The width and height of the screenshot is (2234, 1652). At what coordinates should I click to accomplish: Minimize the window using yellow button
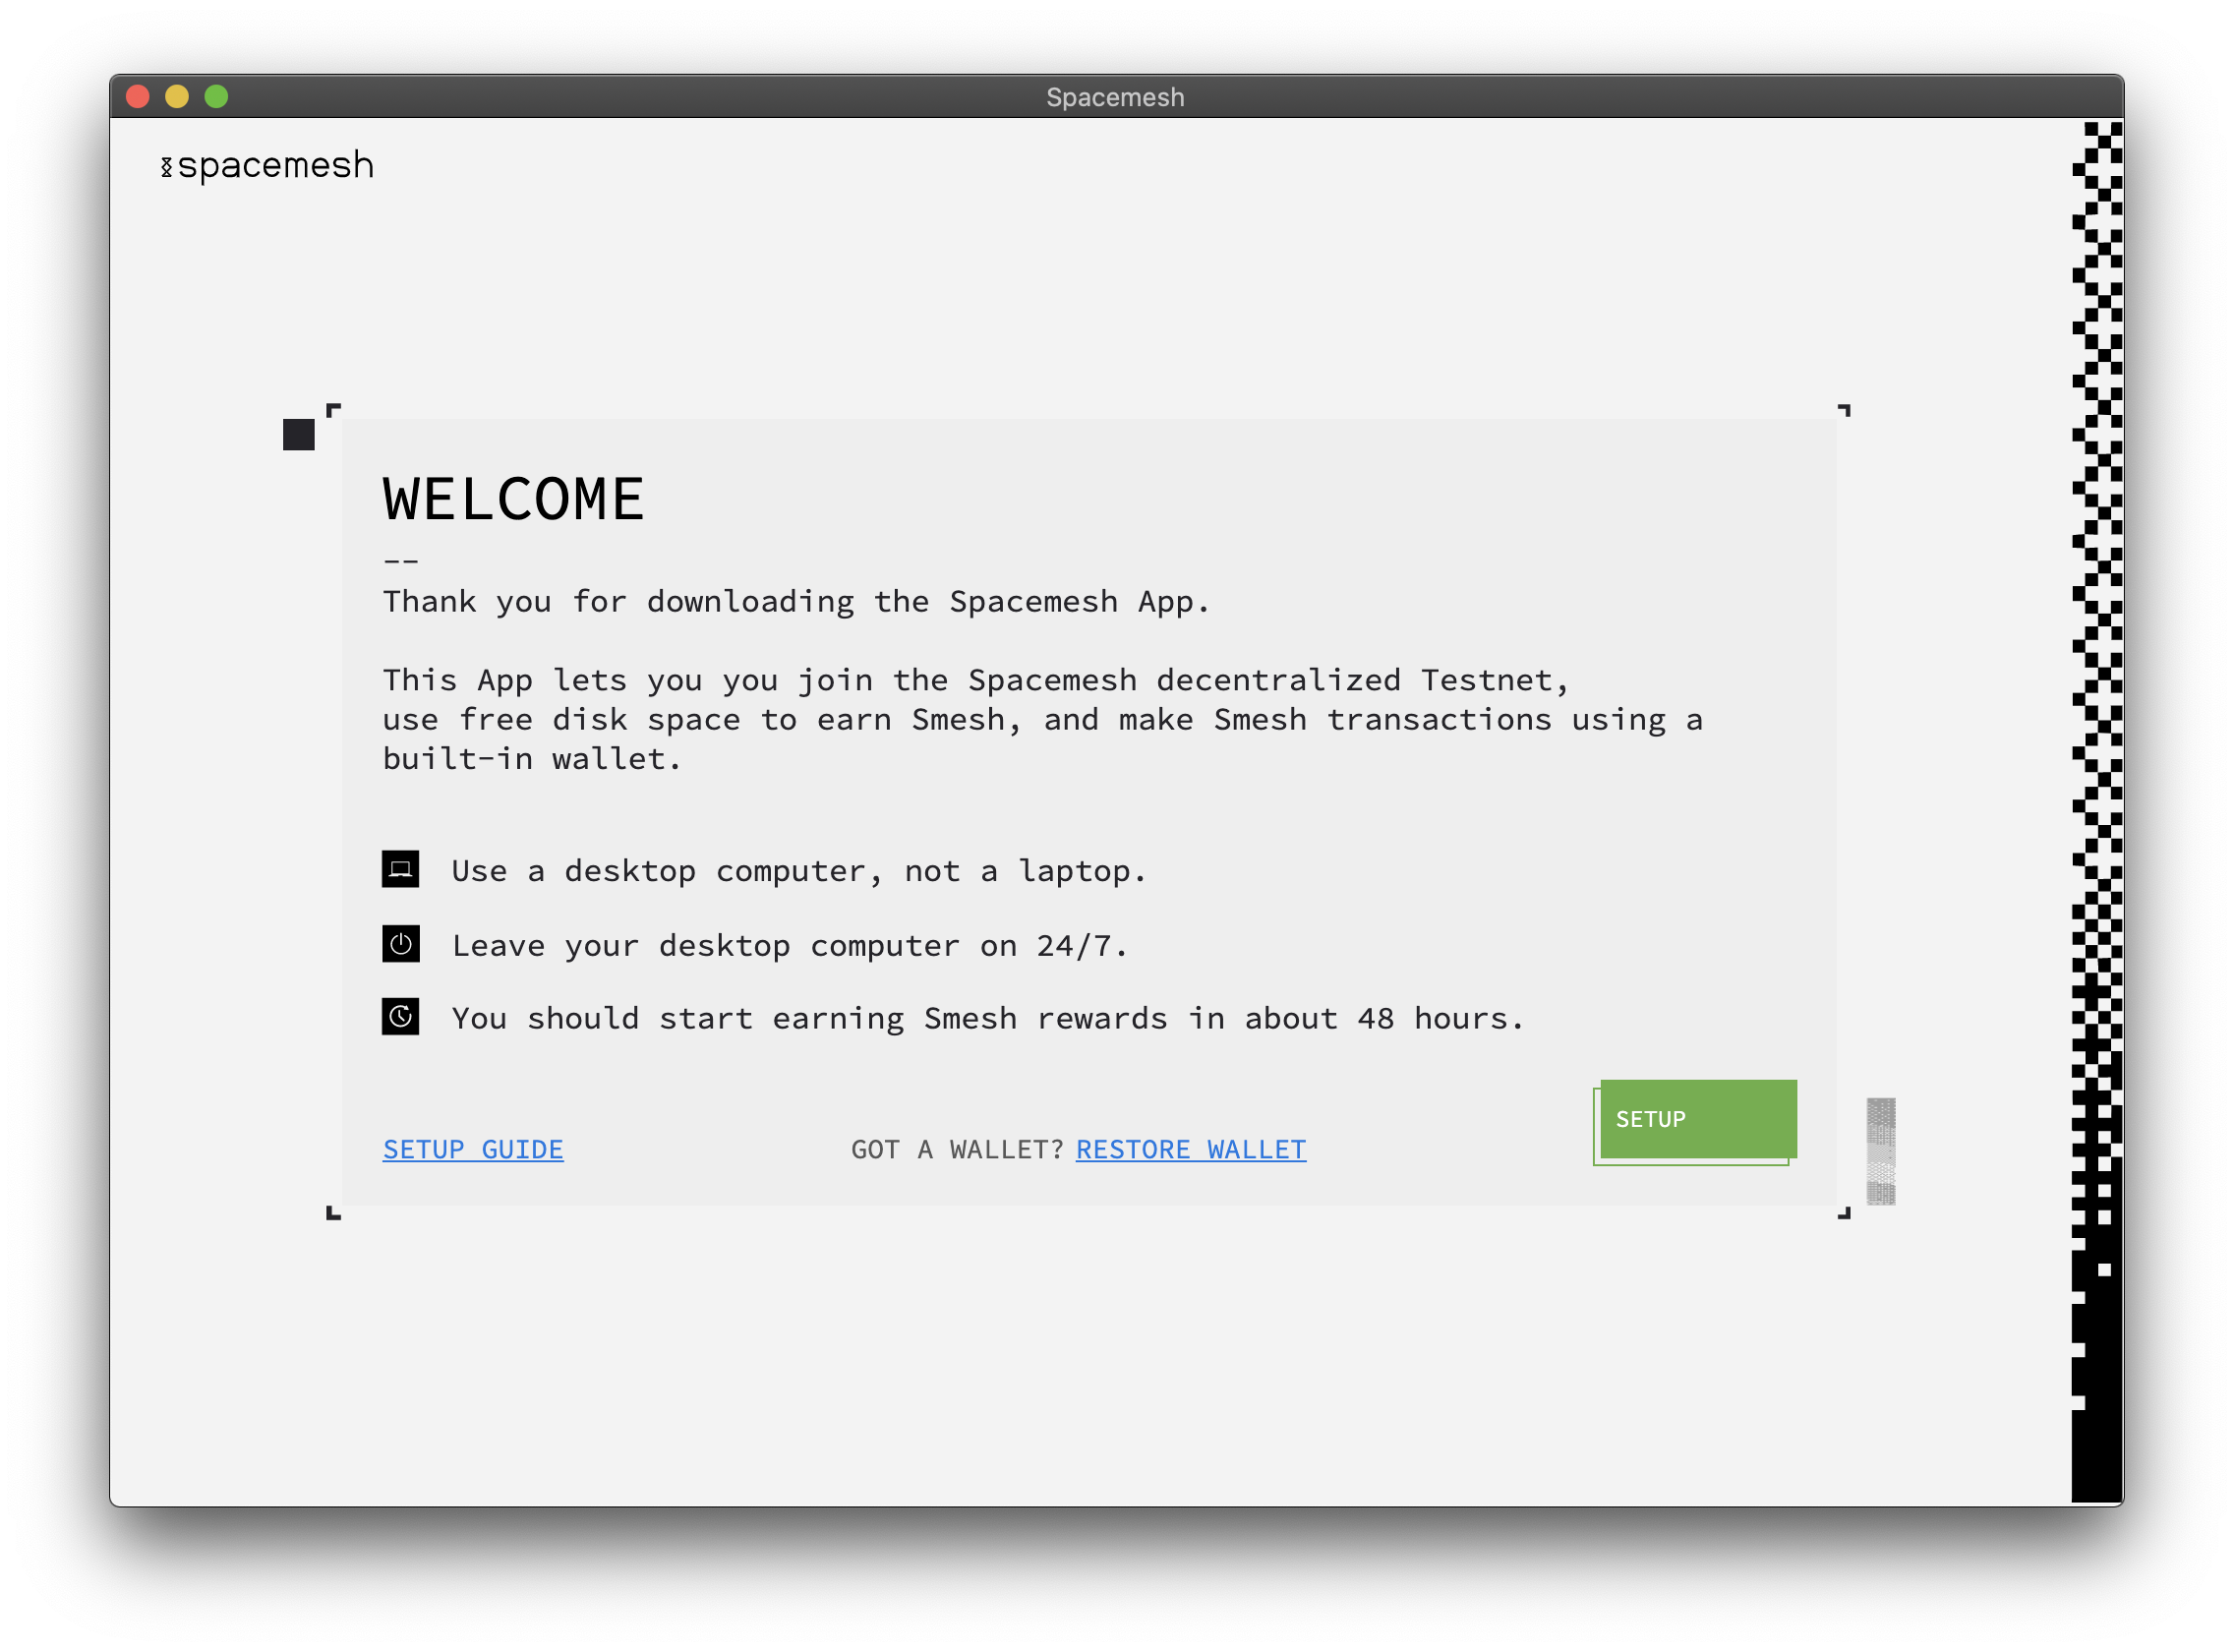(x=177, y=96)
